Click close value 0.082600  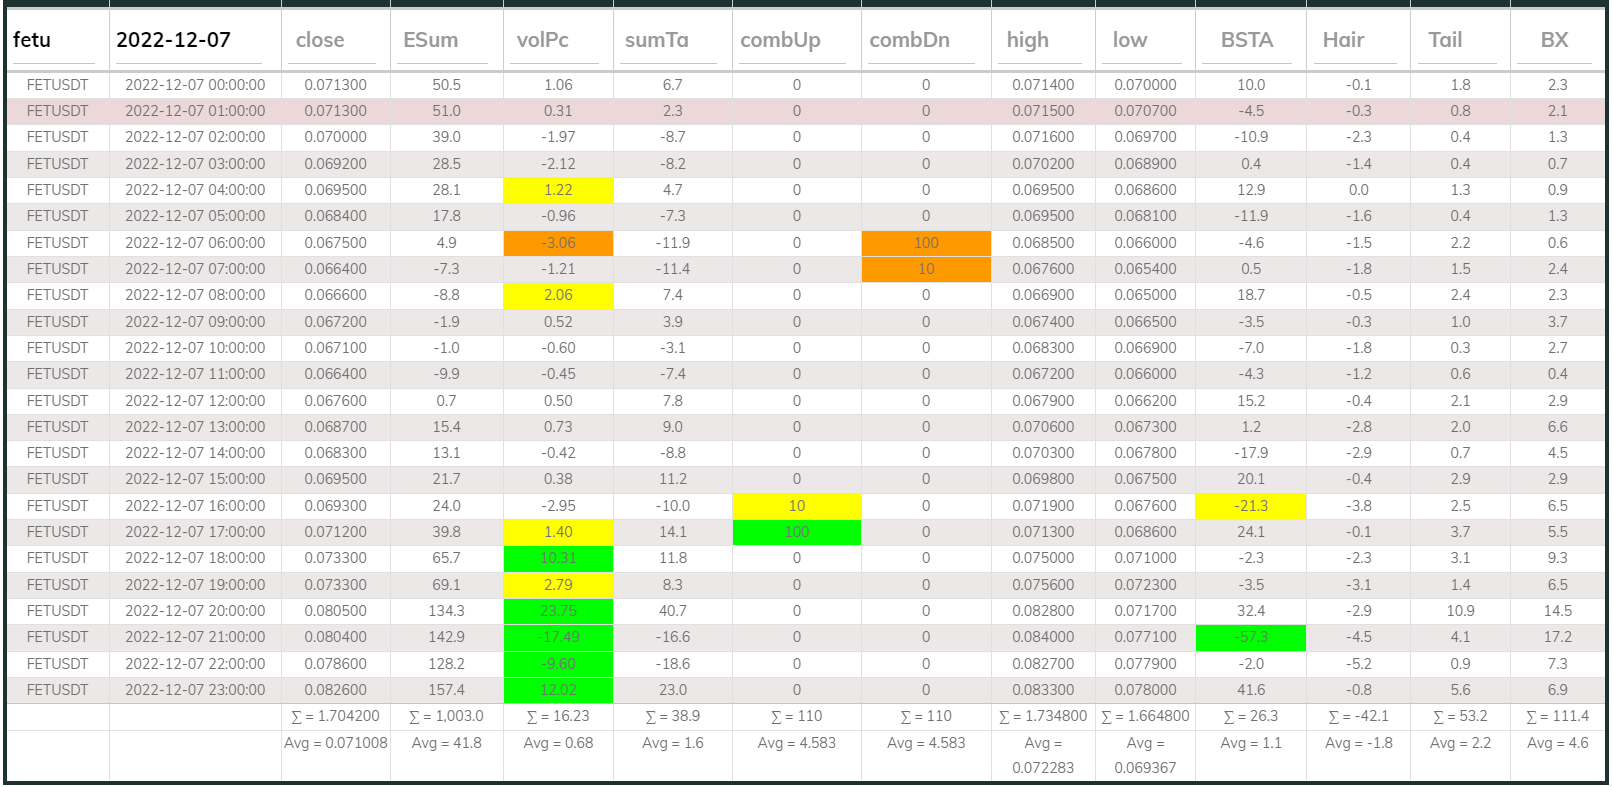pos(336,690)
